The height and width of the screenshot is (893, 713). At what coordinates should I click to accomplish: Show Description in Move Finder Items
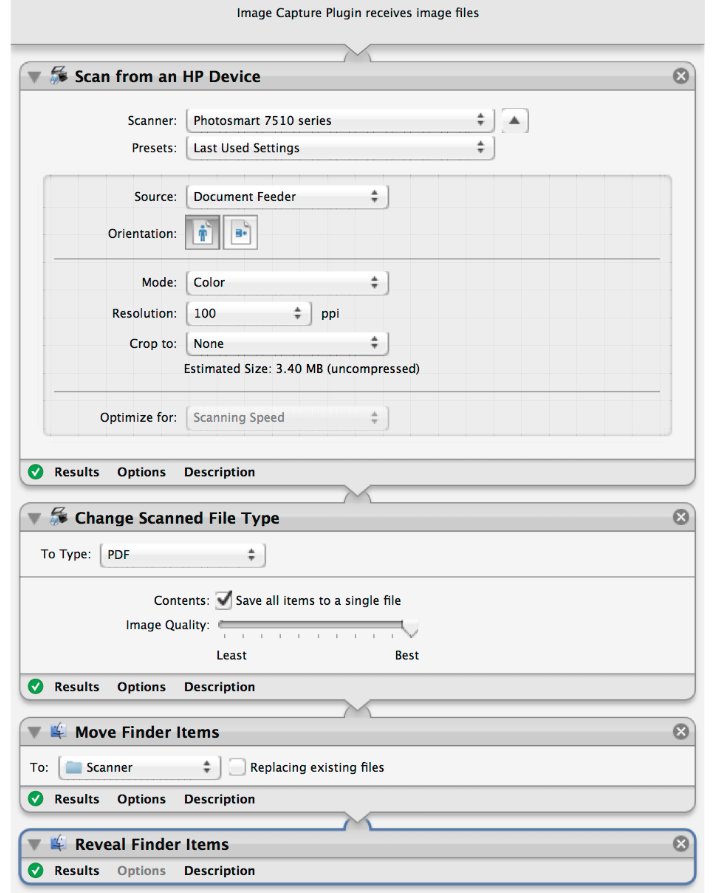tap(219, 799)
